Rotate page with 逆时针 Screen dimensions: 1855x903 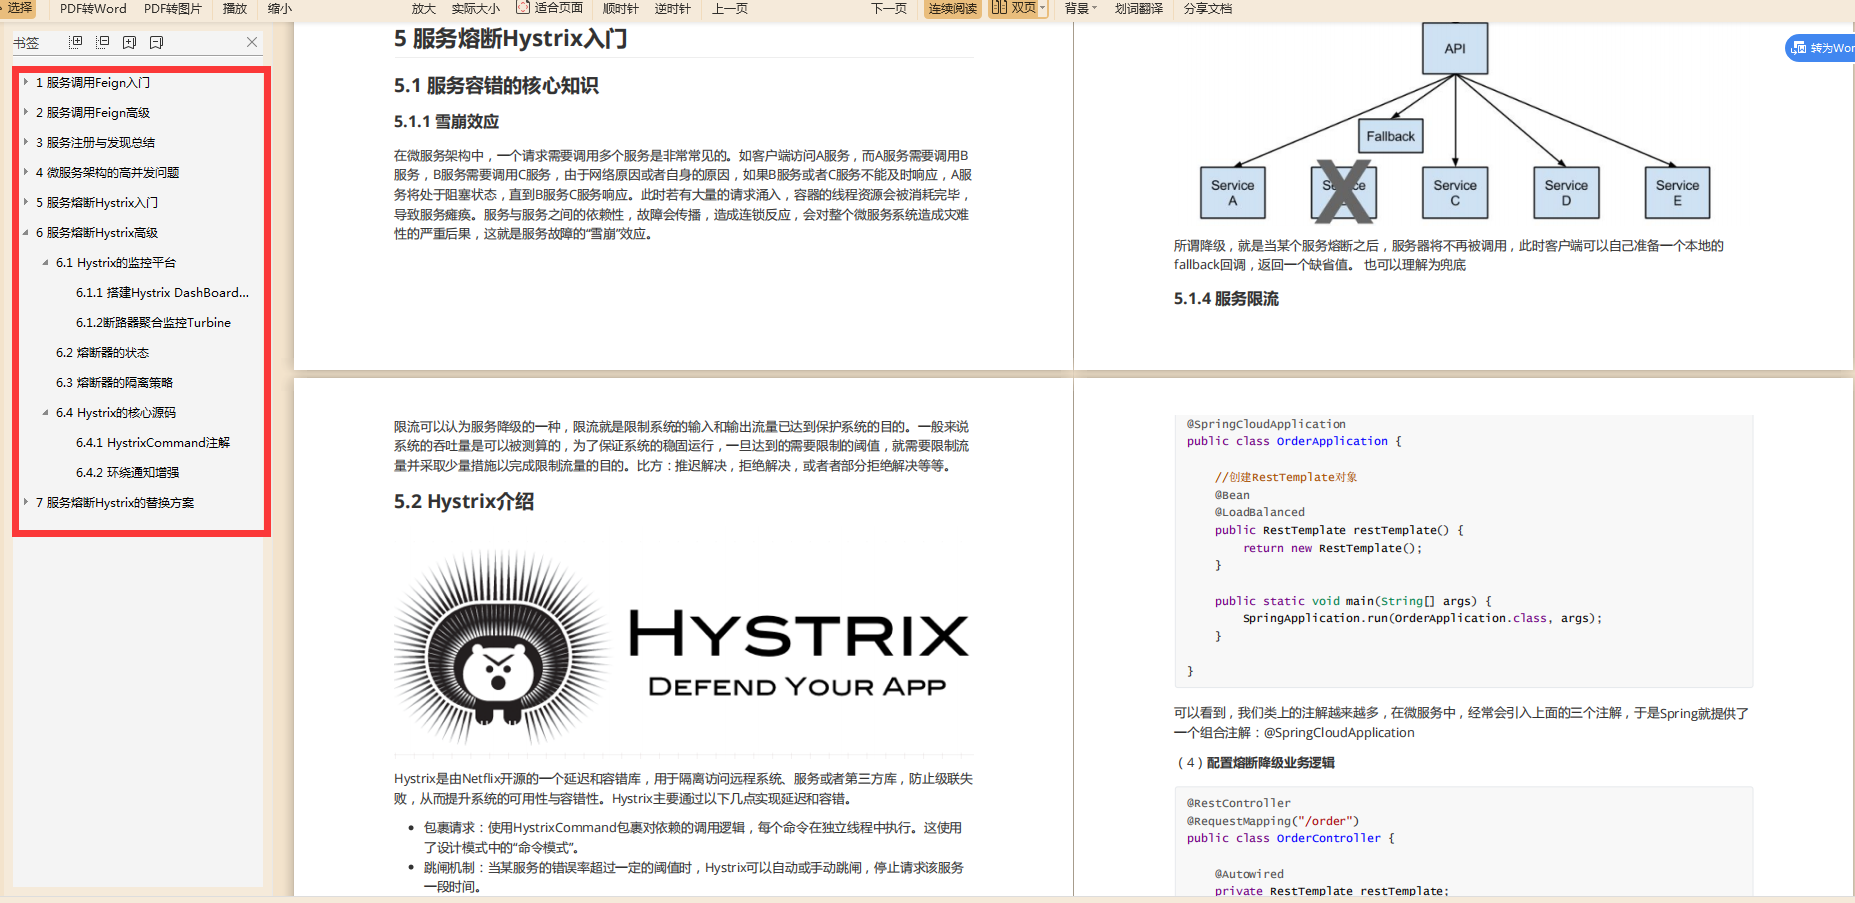coord(673,9)
